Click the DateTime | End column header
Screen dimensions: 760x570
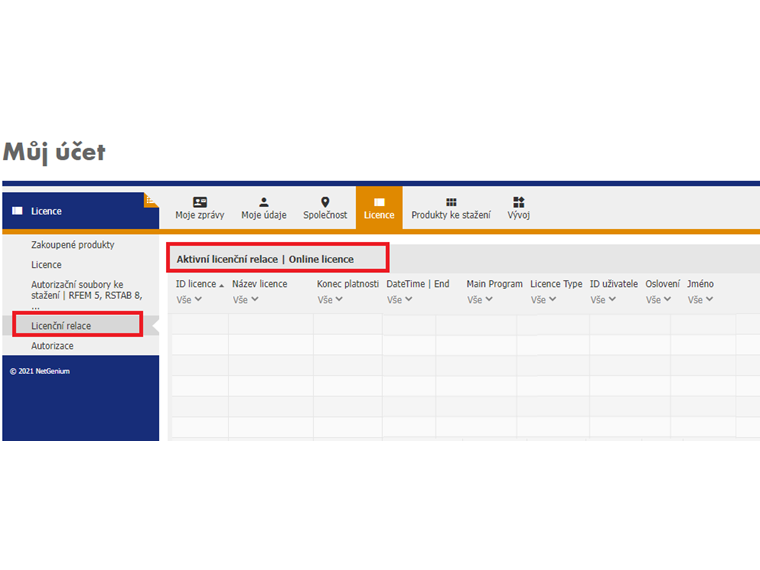(418, 284)
